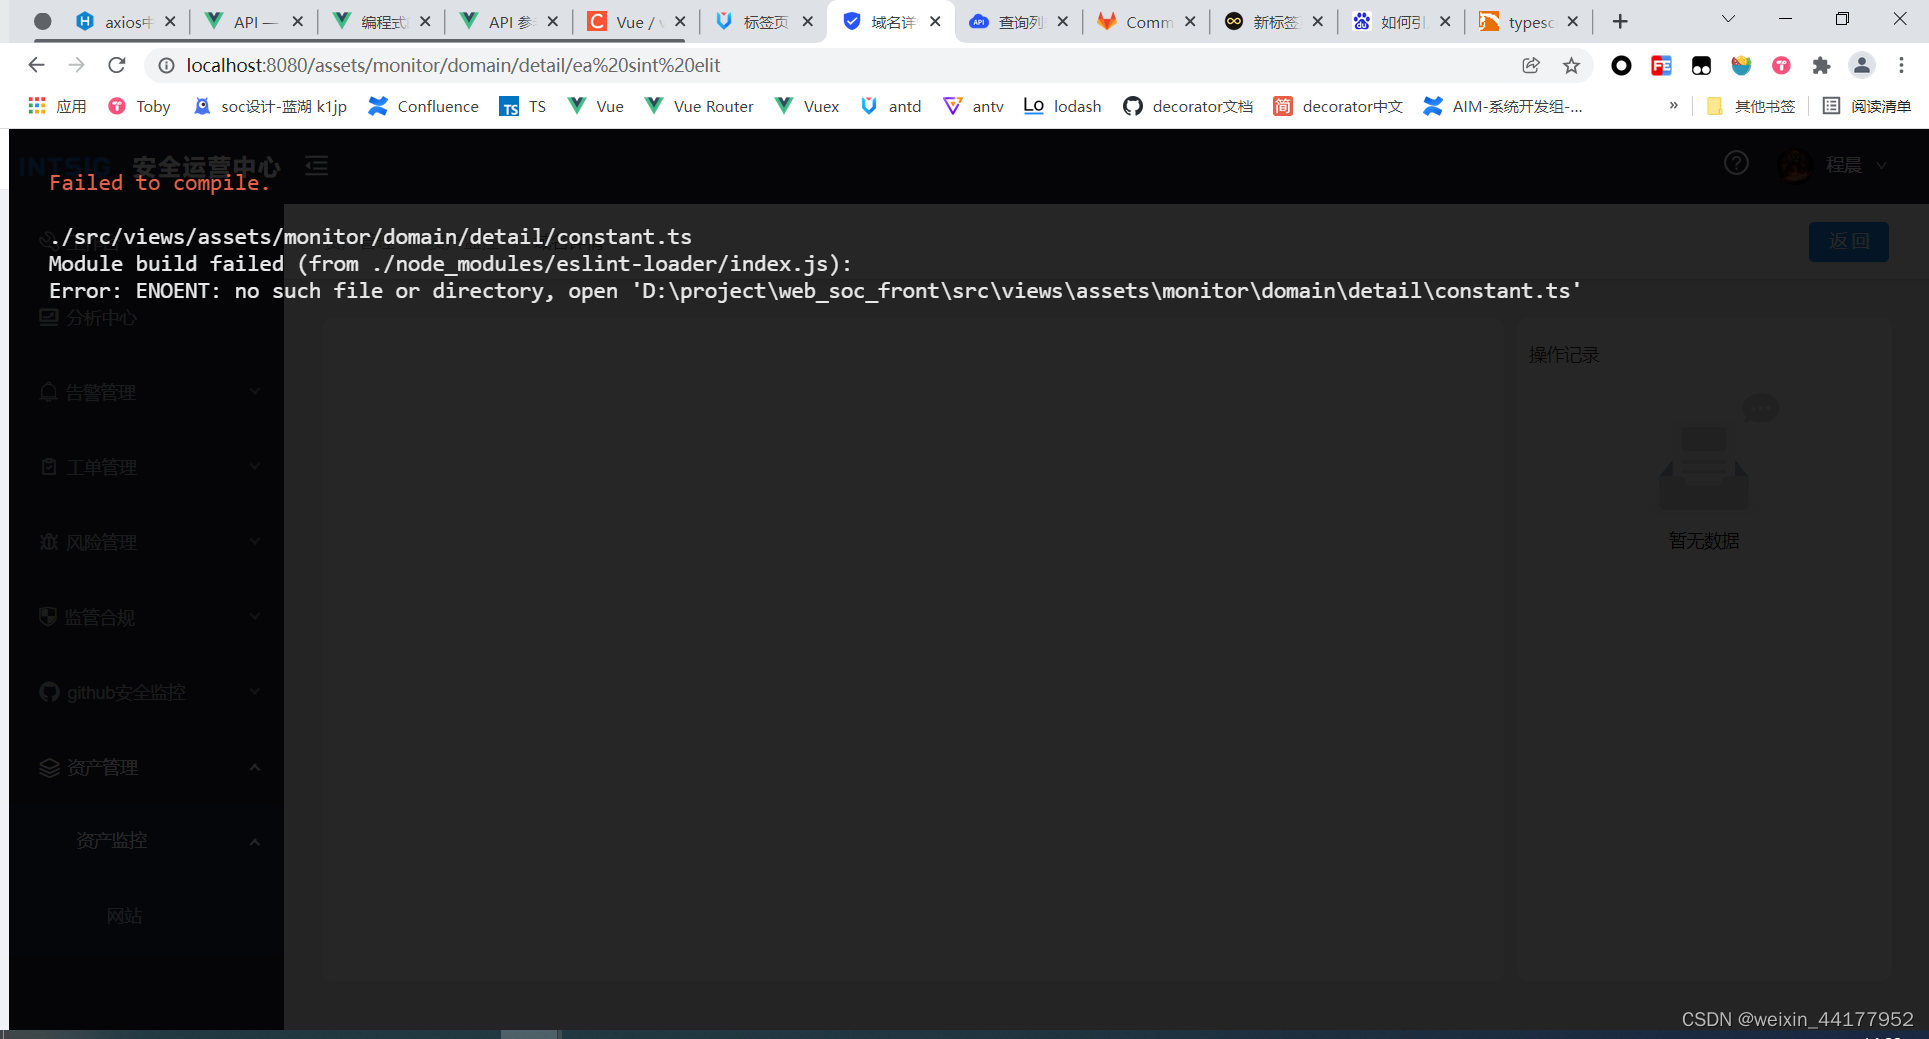Image resolution: width=1929 pixels, height=1039 pixels.
Task: Collapse the 资产管理 menu
Action: pyautogui.click(x=146, y=767)
